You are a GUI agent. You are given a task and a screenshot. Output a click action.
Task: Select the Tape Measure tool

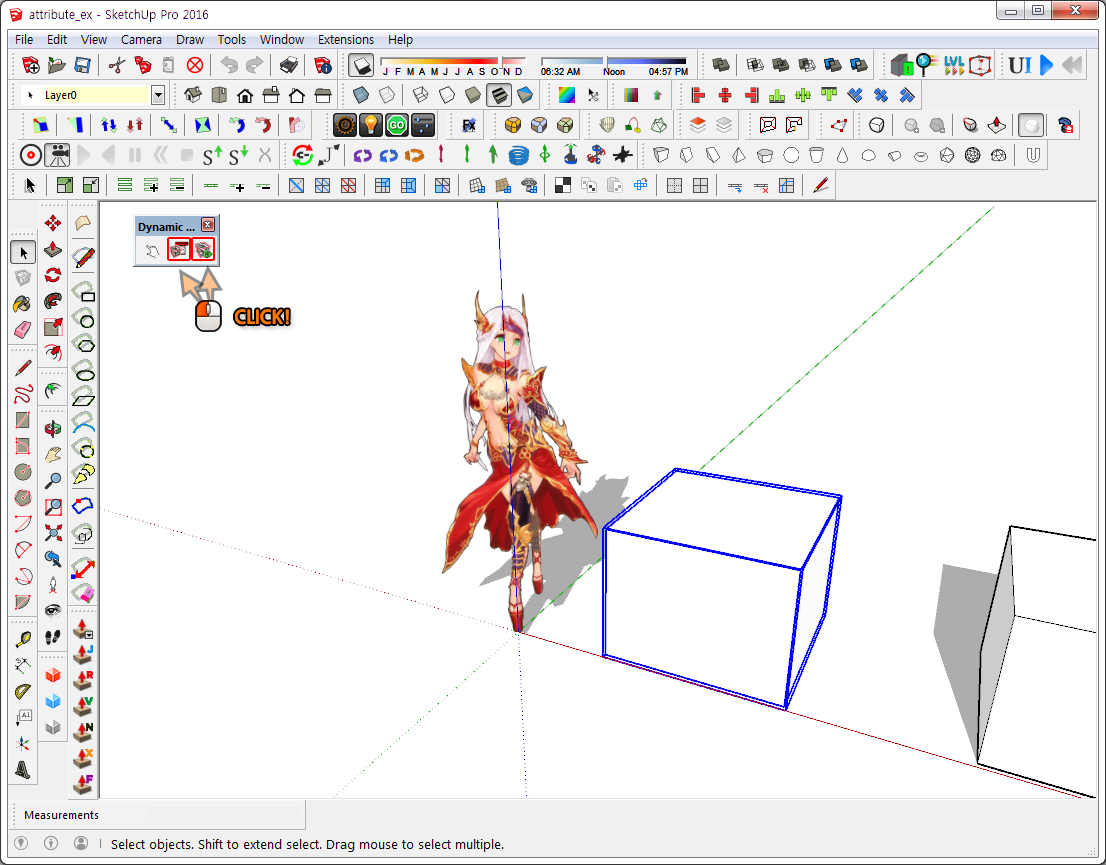pos(23,639)
